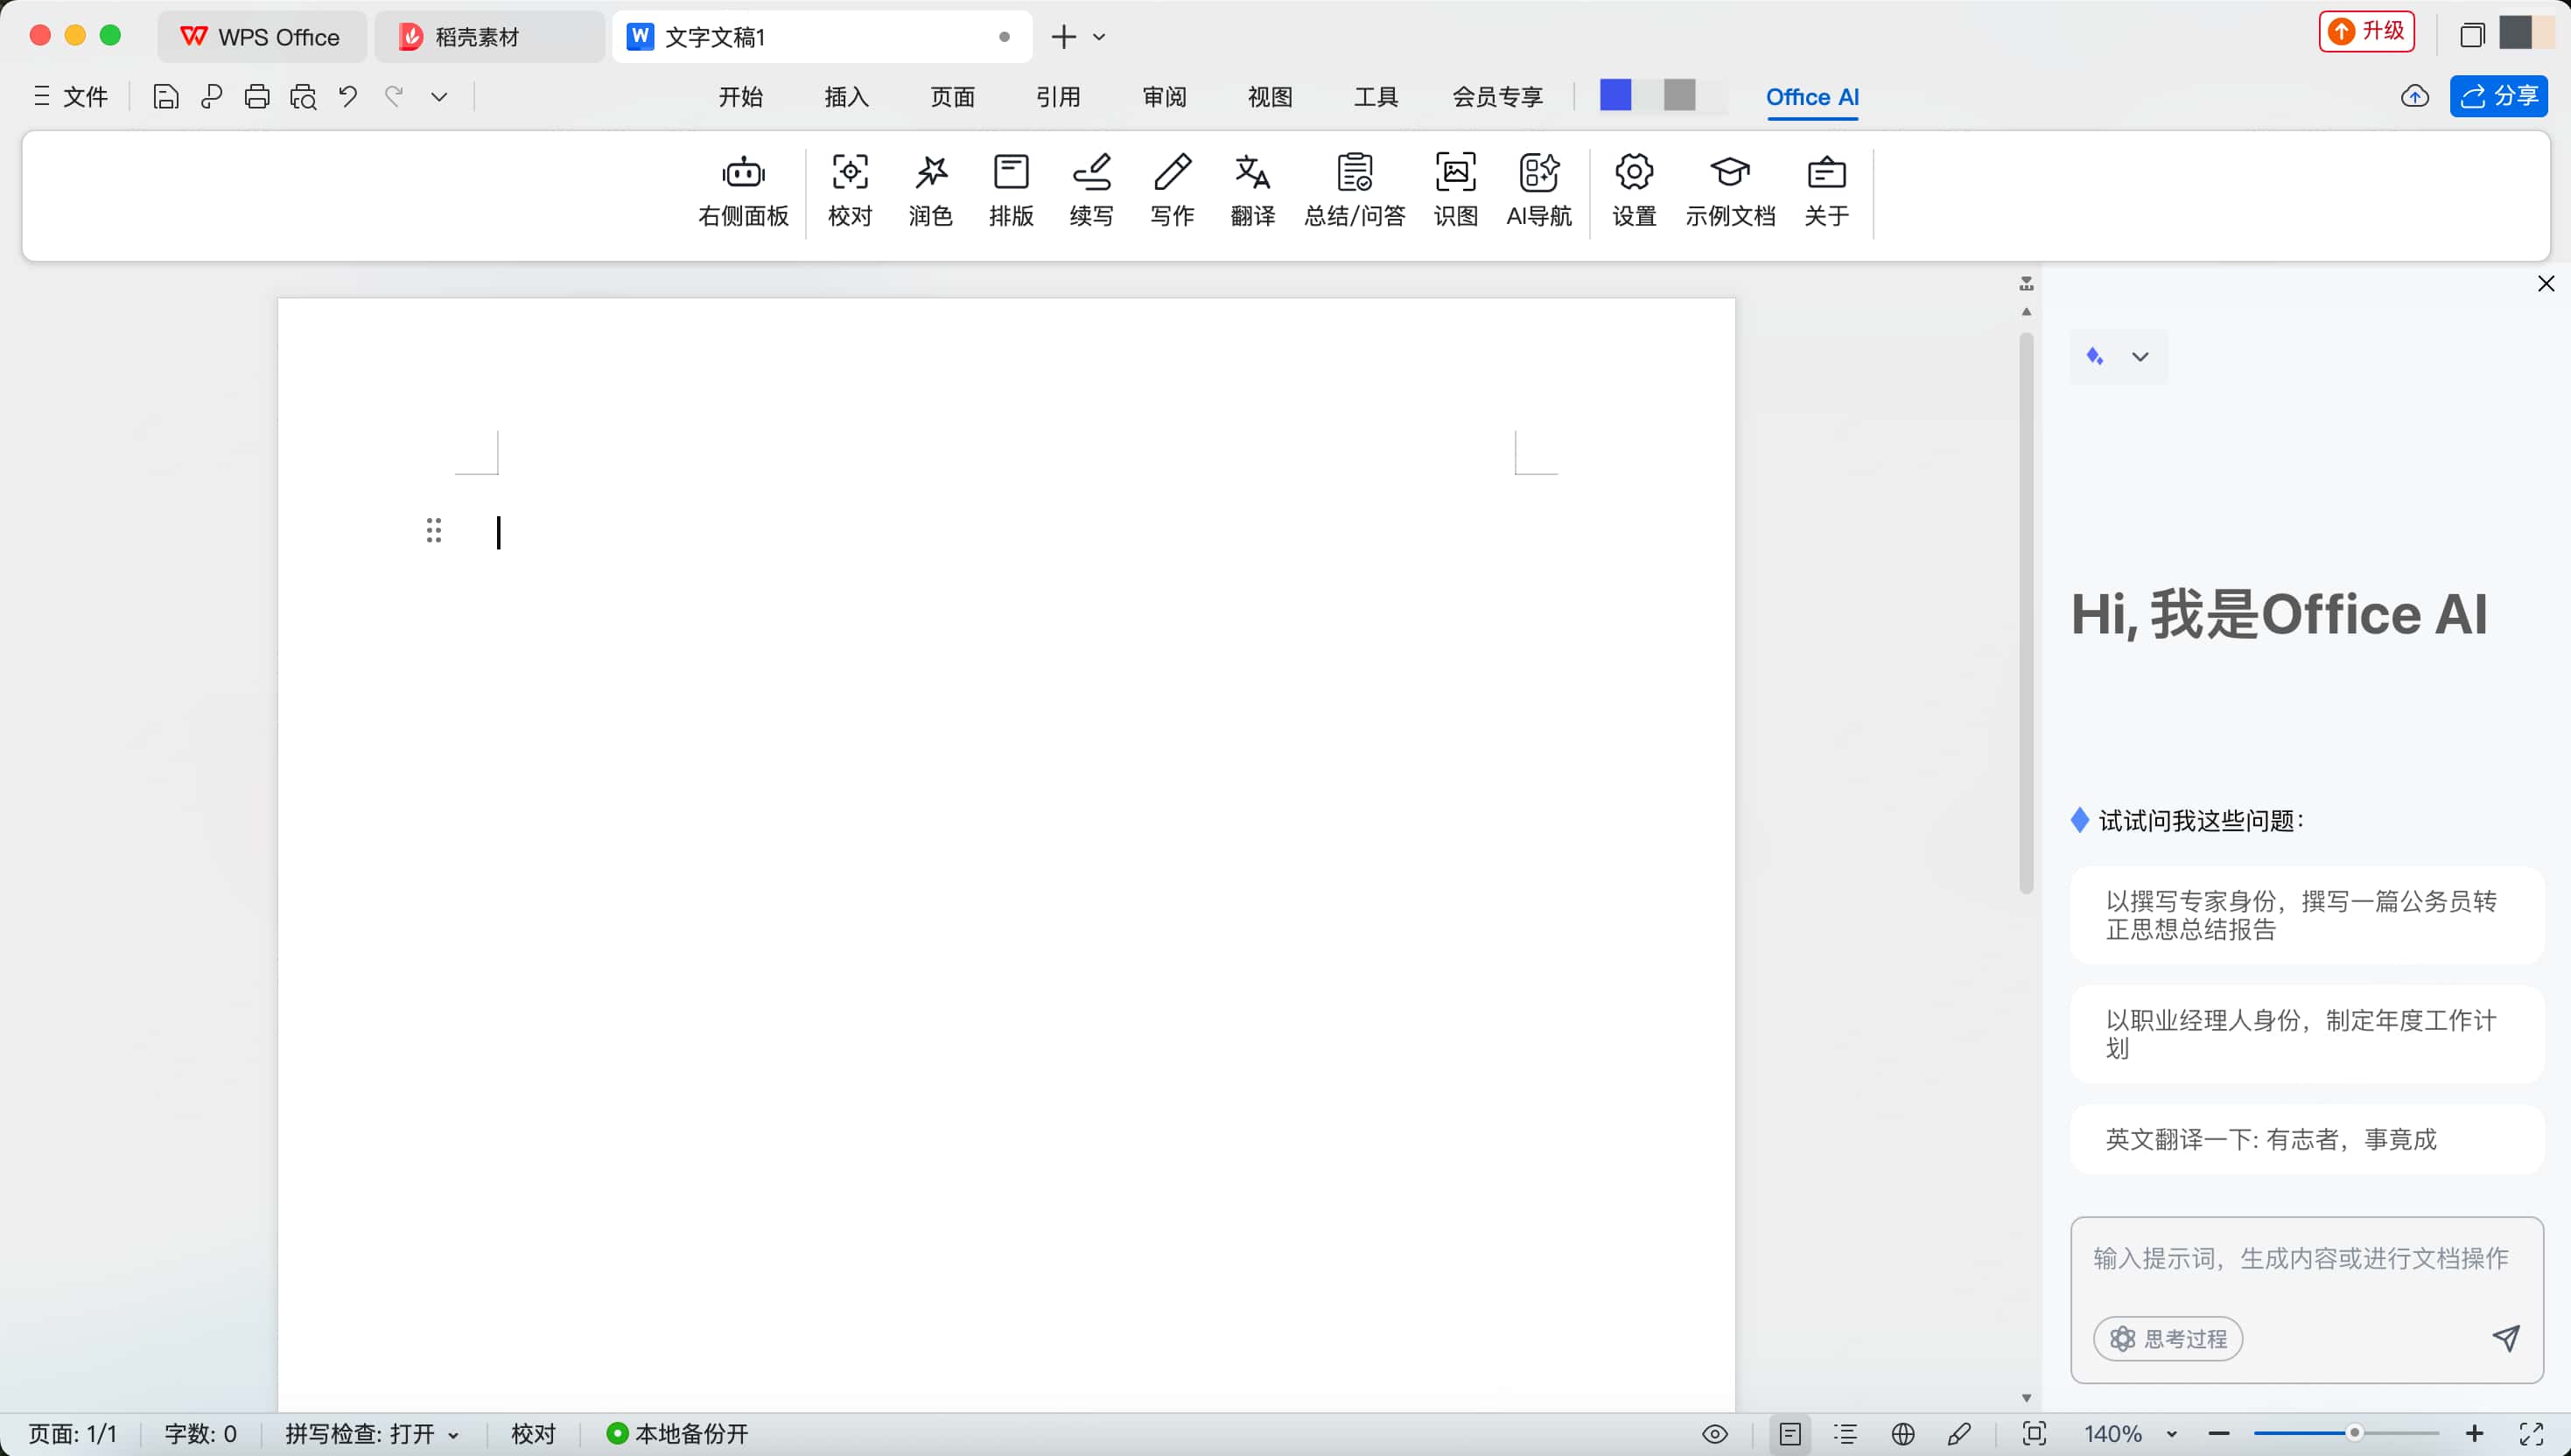Expand the new tab dropdown arrow

click(x=1100, y=37)
